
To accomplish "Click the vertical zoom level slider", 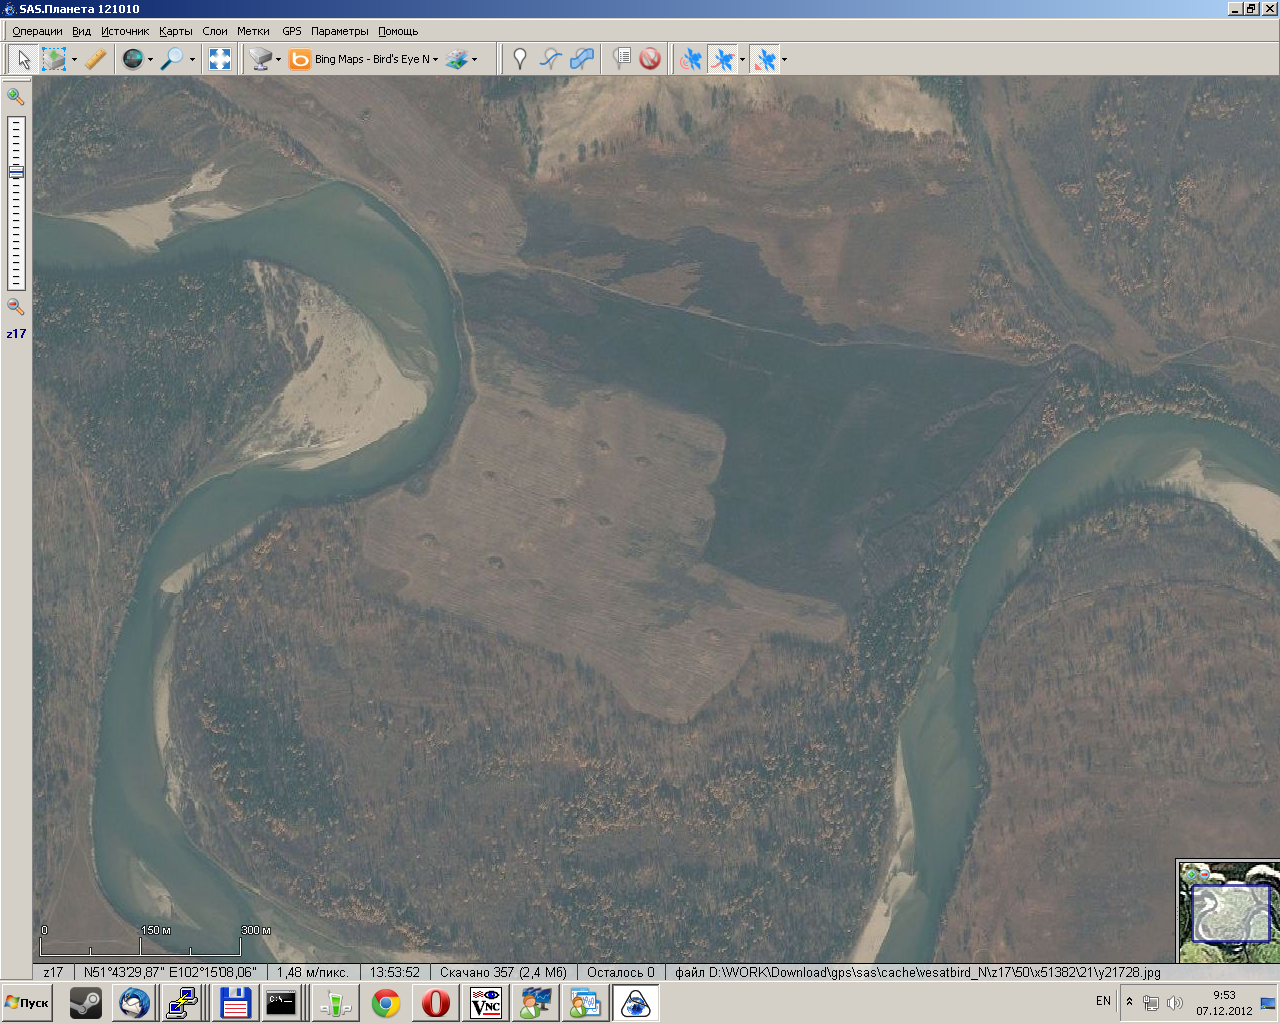I will coord(16,200).
